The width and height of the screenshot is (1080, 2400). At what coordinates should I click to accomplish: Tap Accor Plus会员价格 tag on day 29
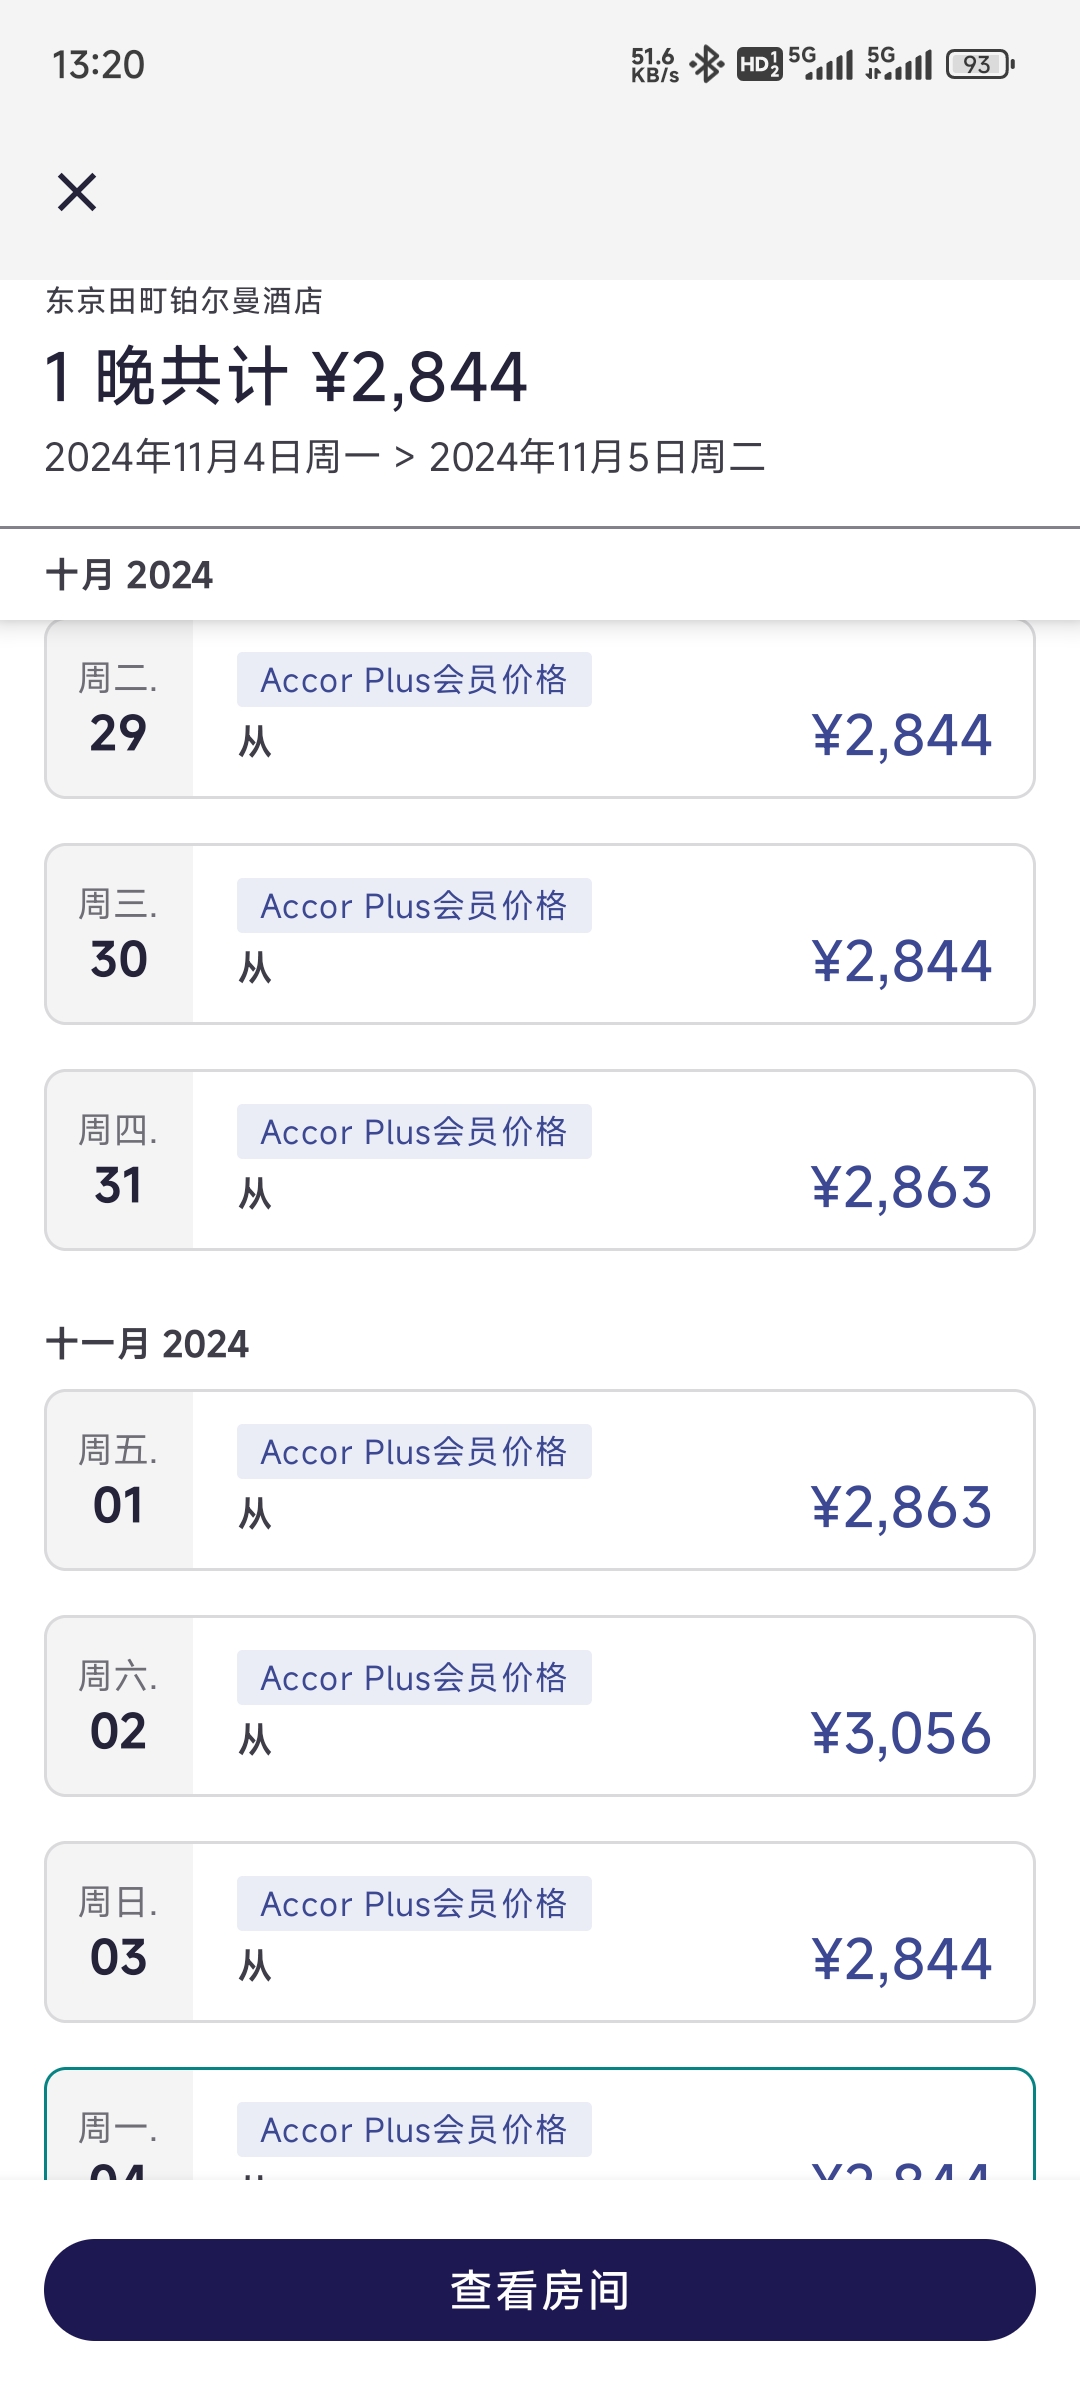pos(414,680)
